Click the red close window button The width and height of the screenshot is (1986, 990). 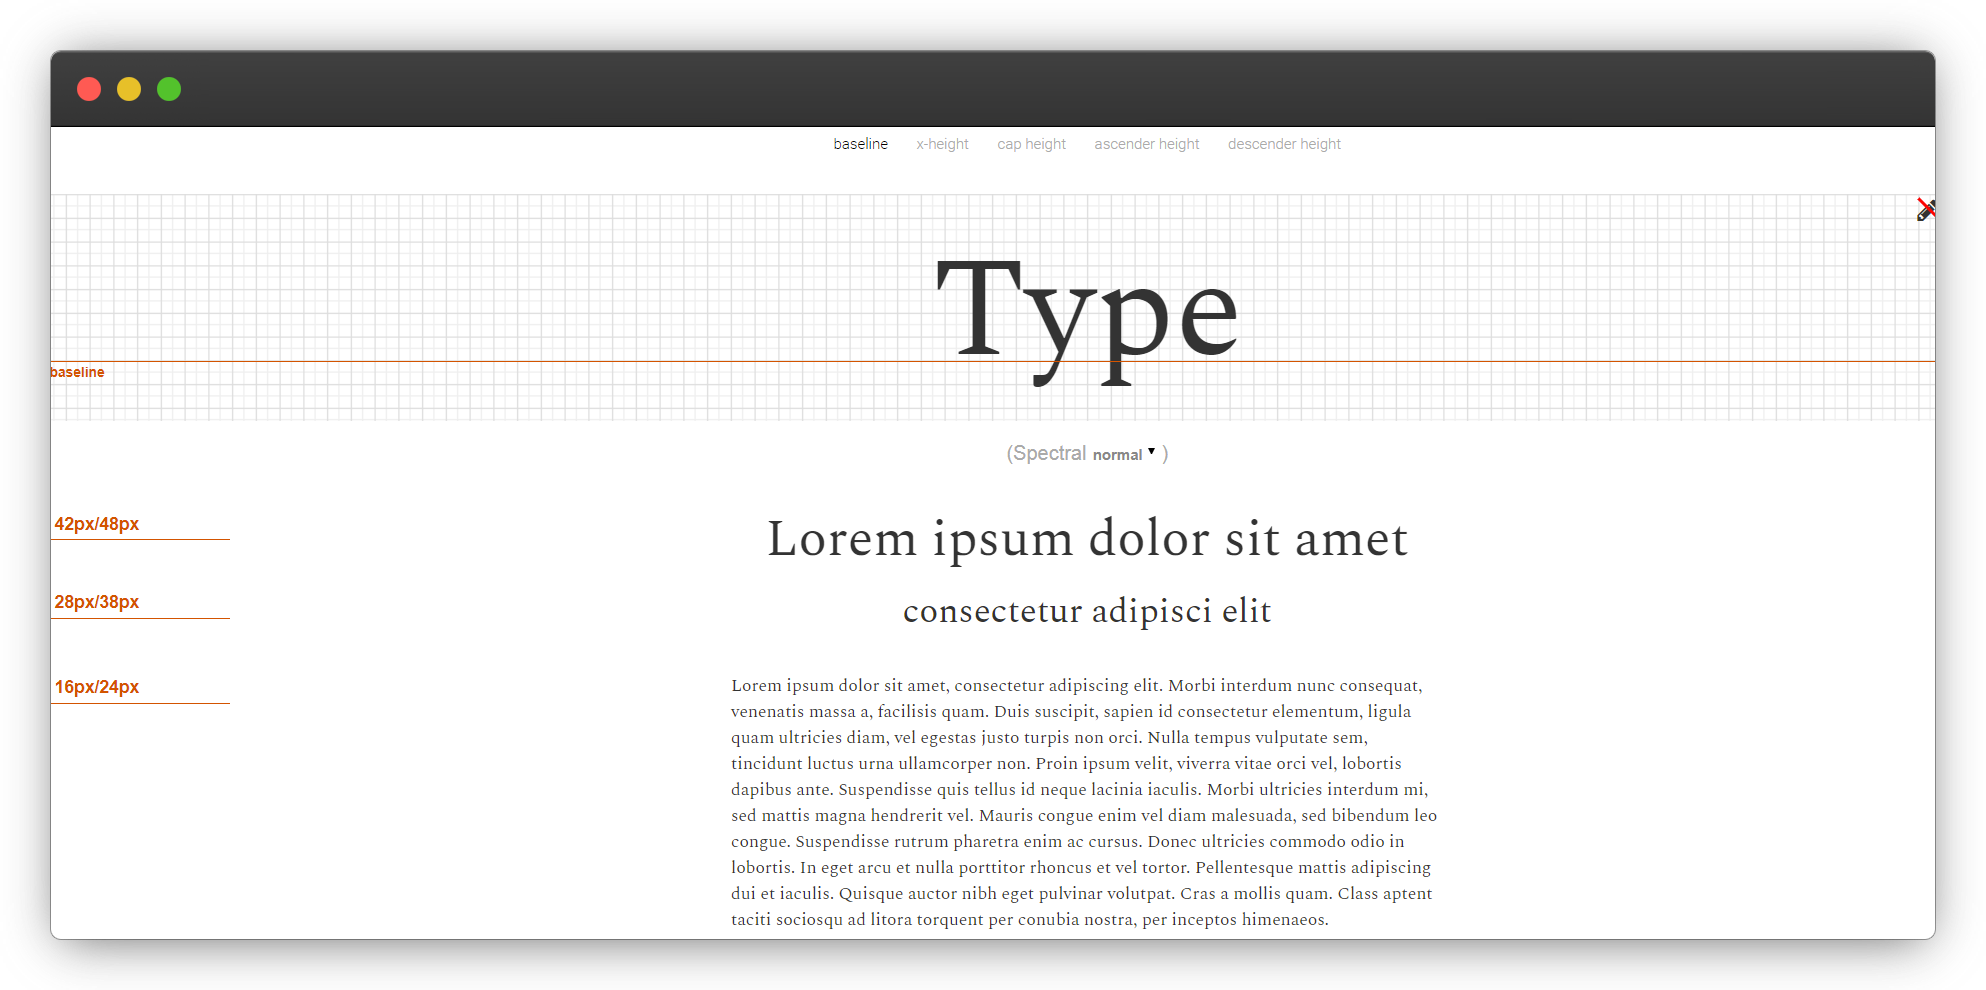coord(89,89)
